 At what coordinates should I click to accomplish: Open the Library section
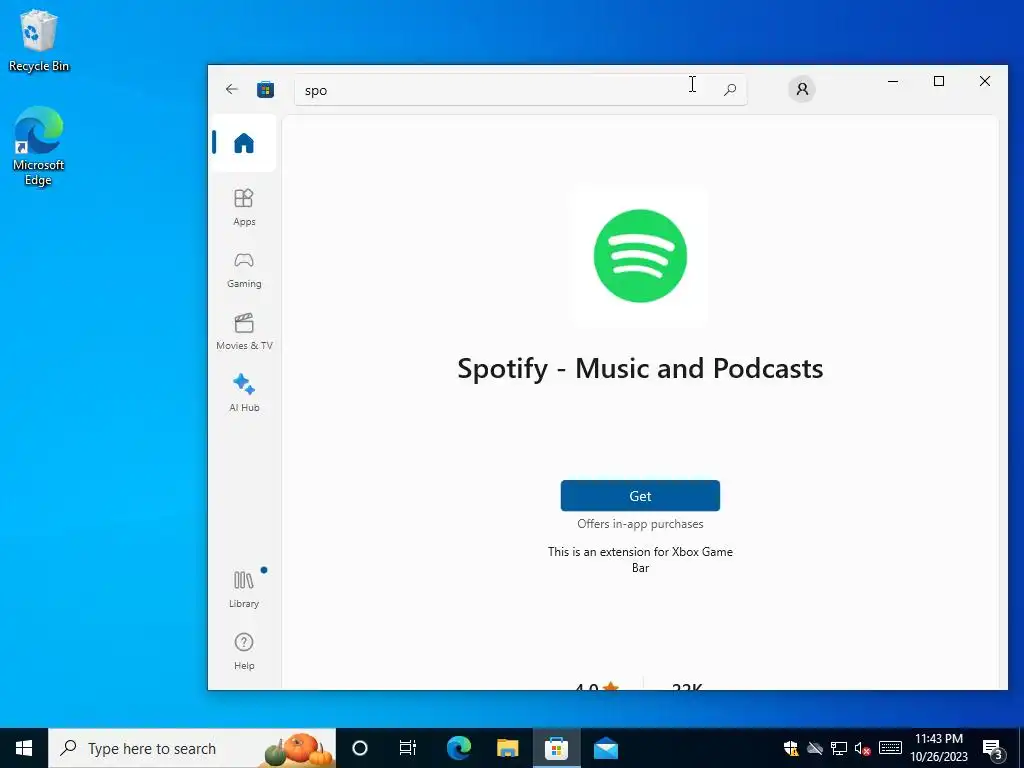[244, 588]
